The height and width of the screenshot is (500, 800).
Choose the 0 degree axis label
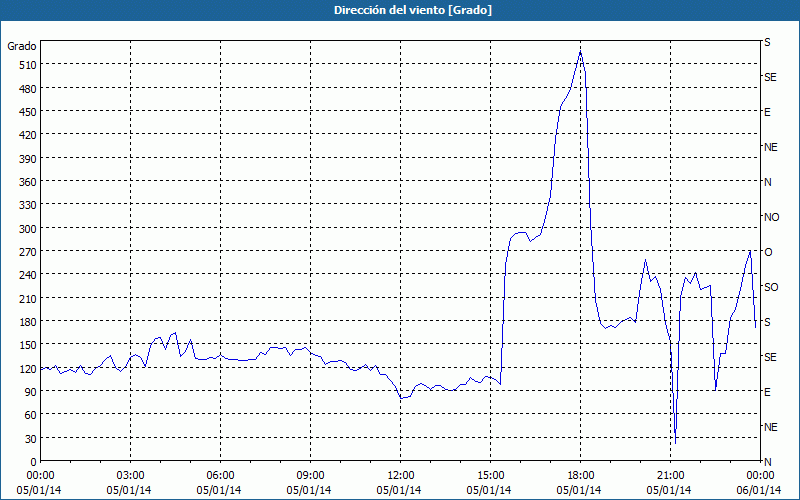tap(34, 462)
